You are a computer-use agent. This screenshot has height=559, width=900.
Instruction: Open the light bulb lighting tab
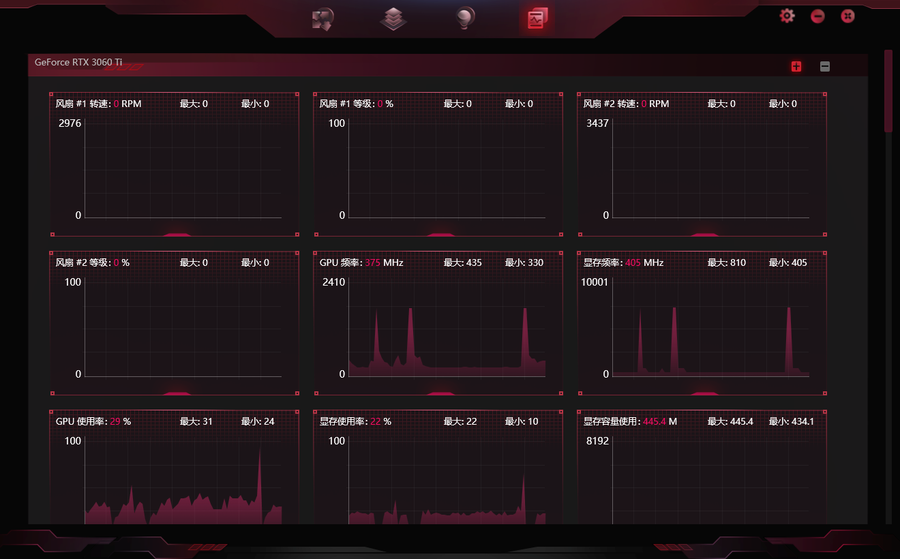(464, 18)
